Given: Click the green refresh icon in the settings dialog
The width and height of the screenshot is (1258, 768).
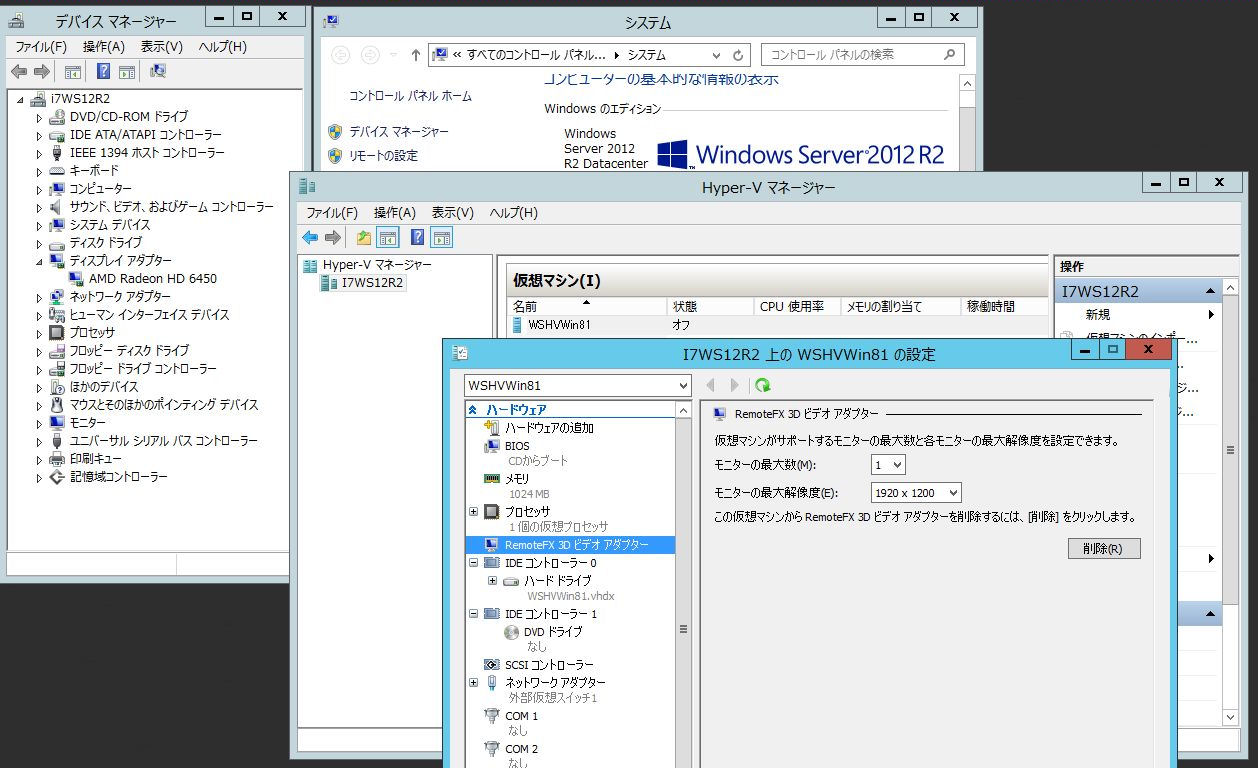Looking at the screenshot, I should pos(763,385).
